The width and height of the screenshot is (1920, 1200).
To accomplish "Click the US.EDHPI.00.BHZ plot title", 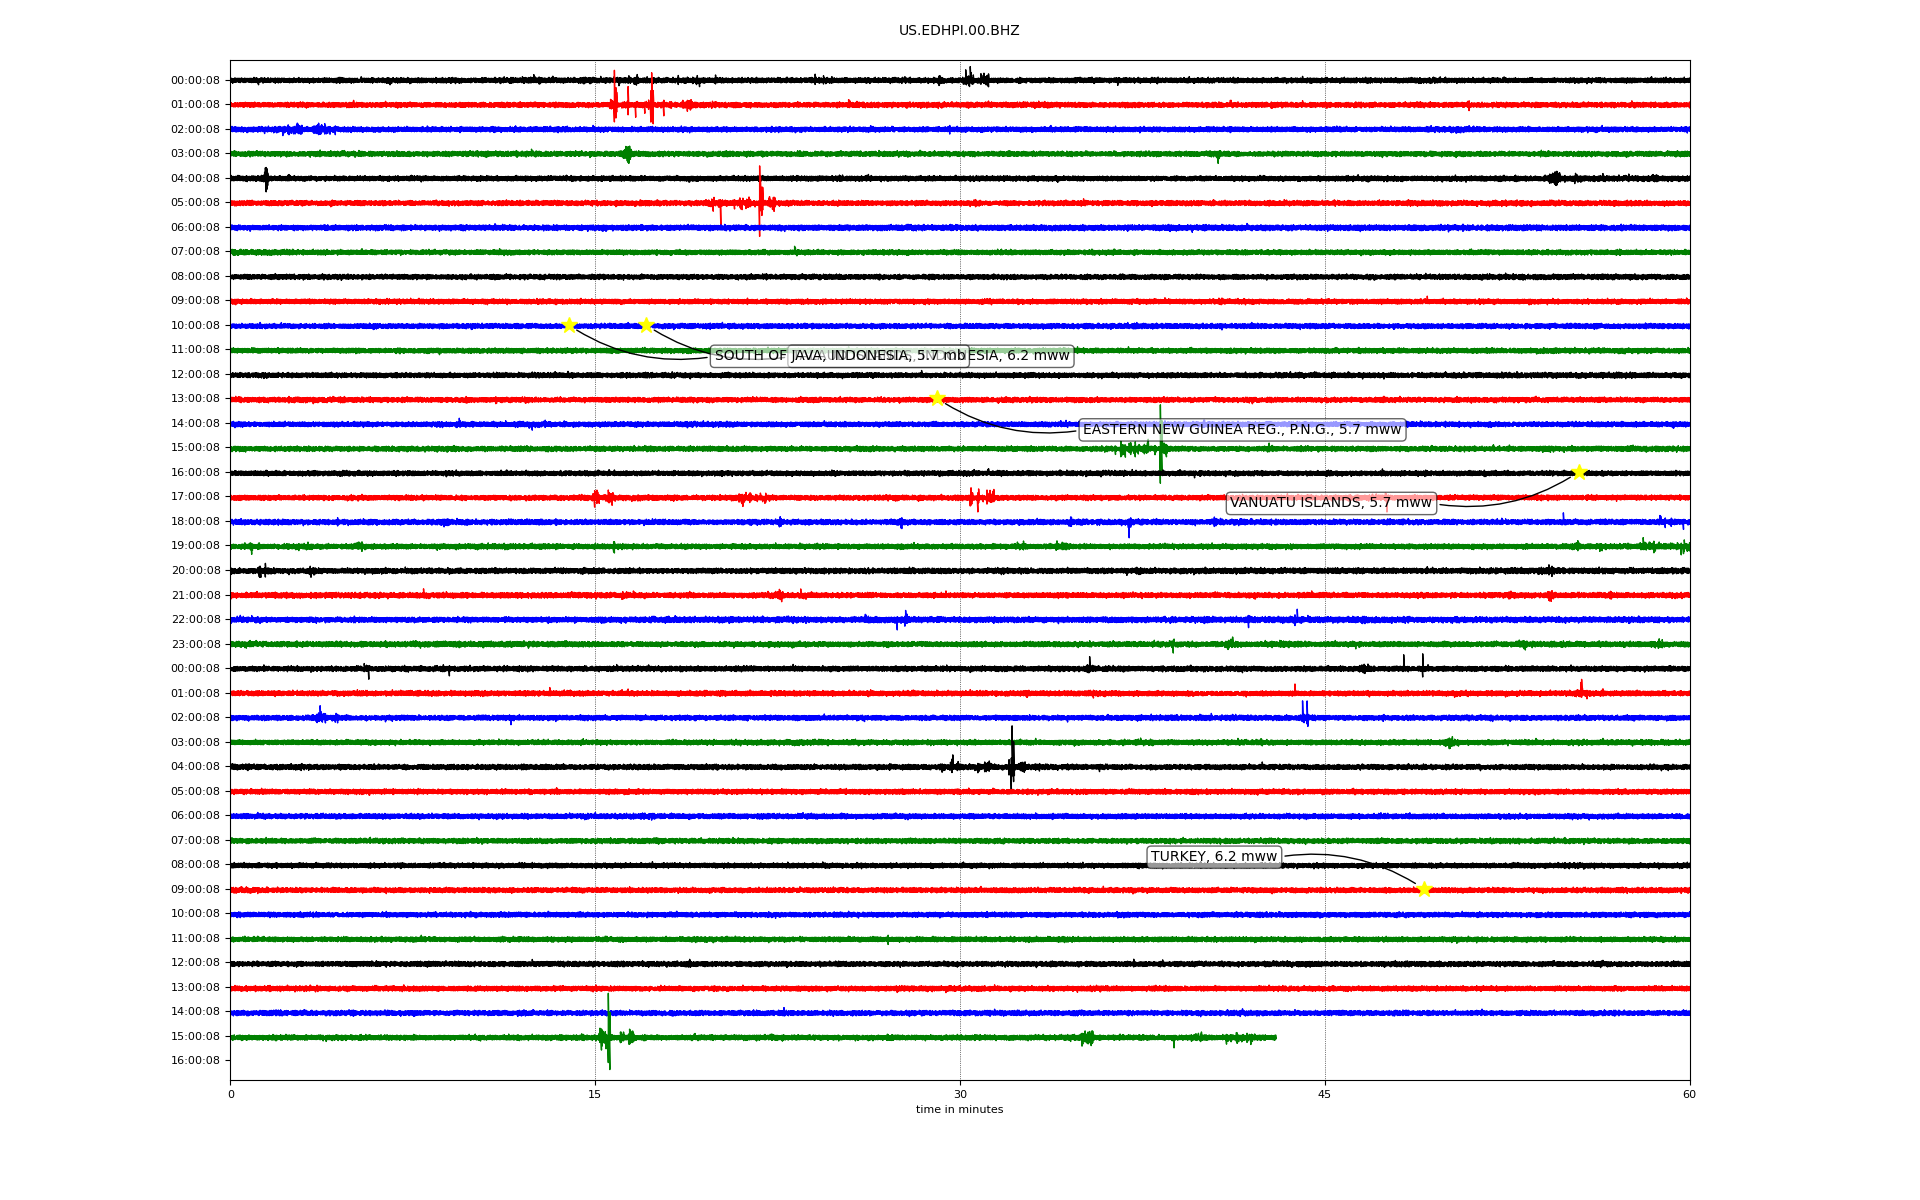I will click(x=959, y=31).
